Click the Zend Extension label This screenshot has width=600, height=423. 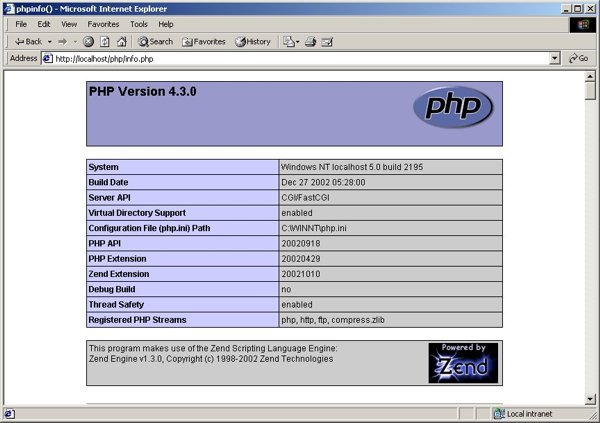pos(119,274)
